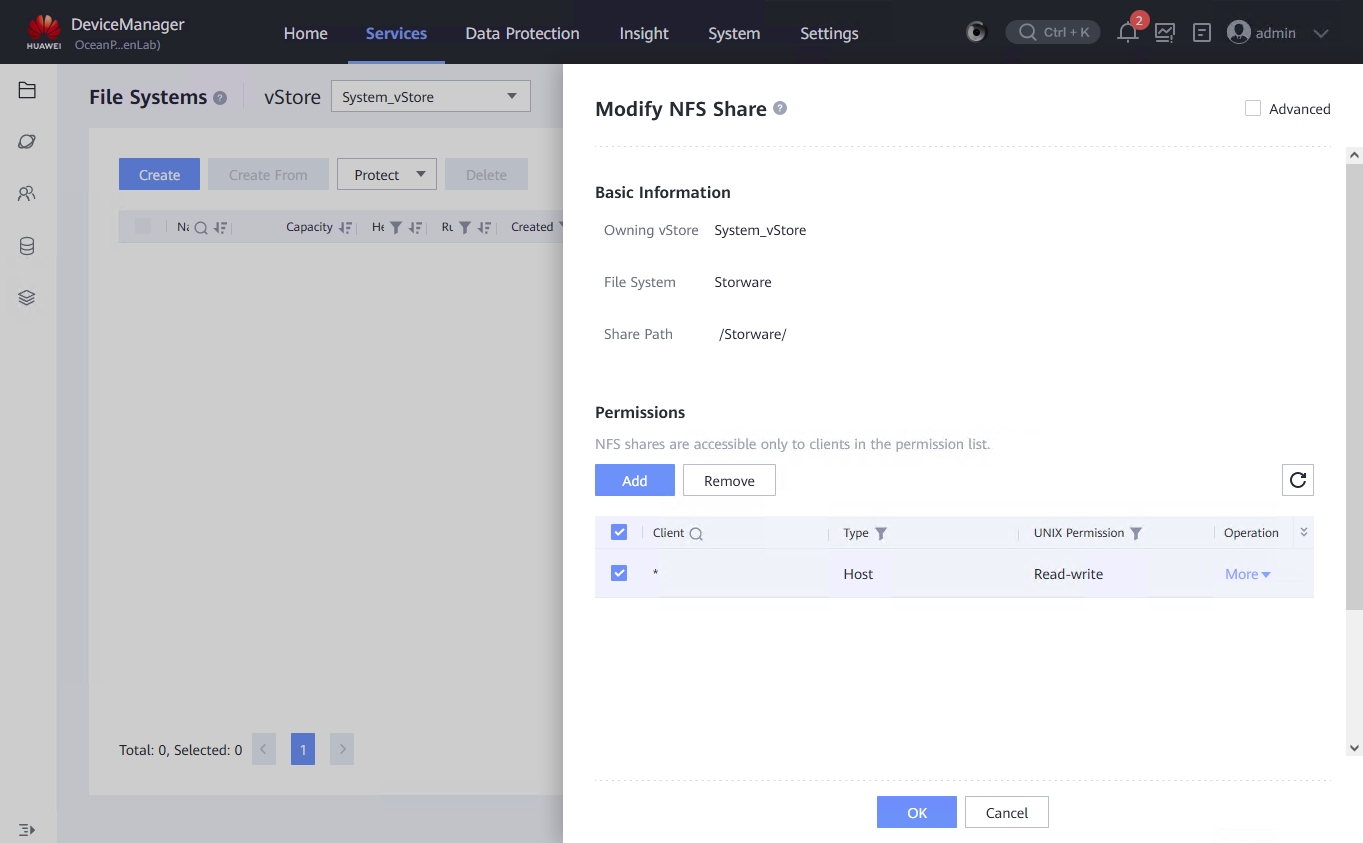1363x843 pixels.
Task: Click the alarm bell notification icon
Action: coord(1128,33)
